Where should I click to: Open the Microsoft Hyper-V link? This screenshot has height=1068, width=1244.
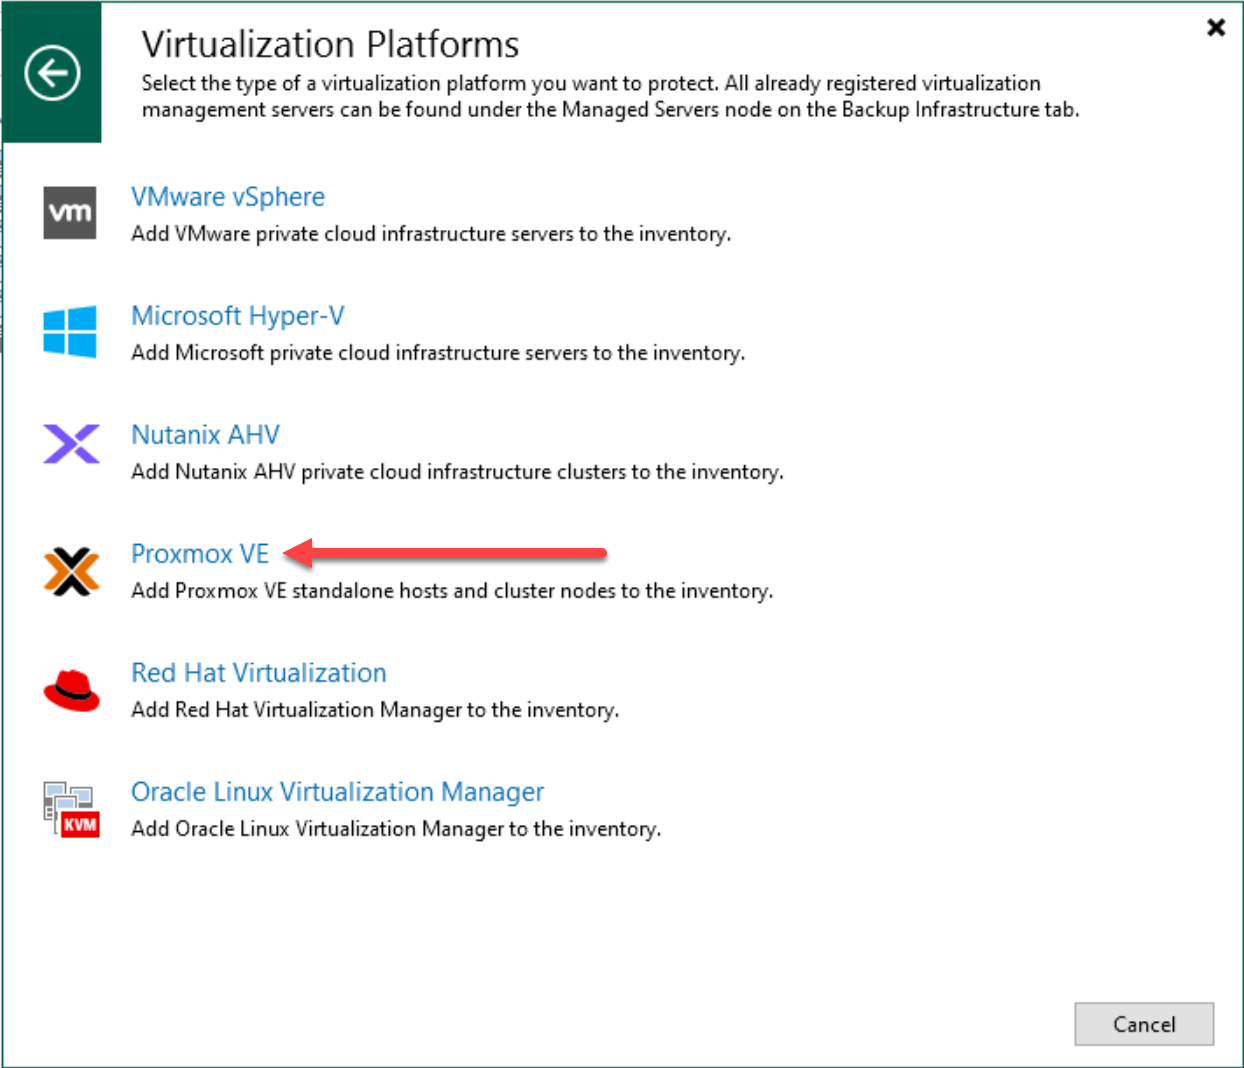(238, 316)
